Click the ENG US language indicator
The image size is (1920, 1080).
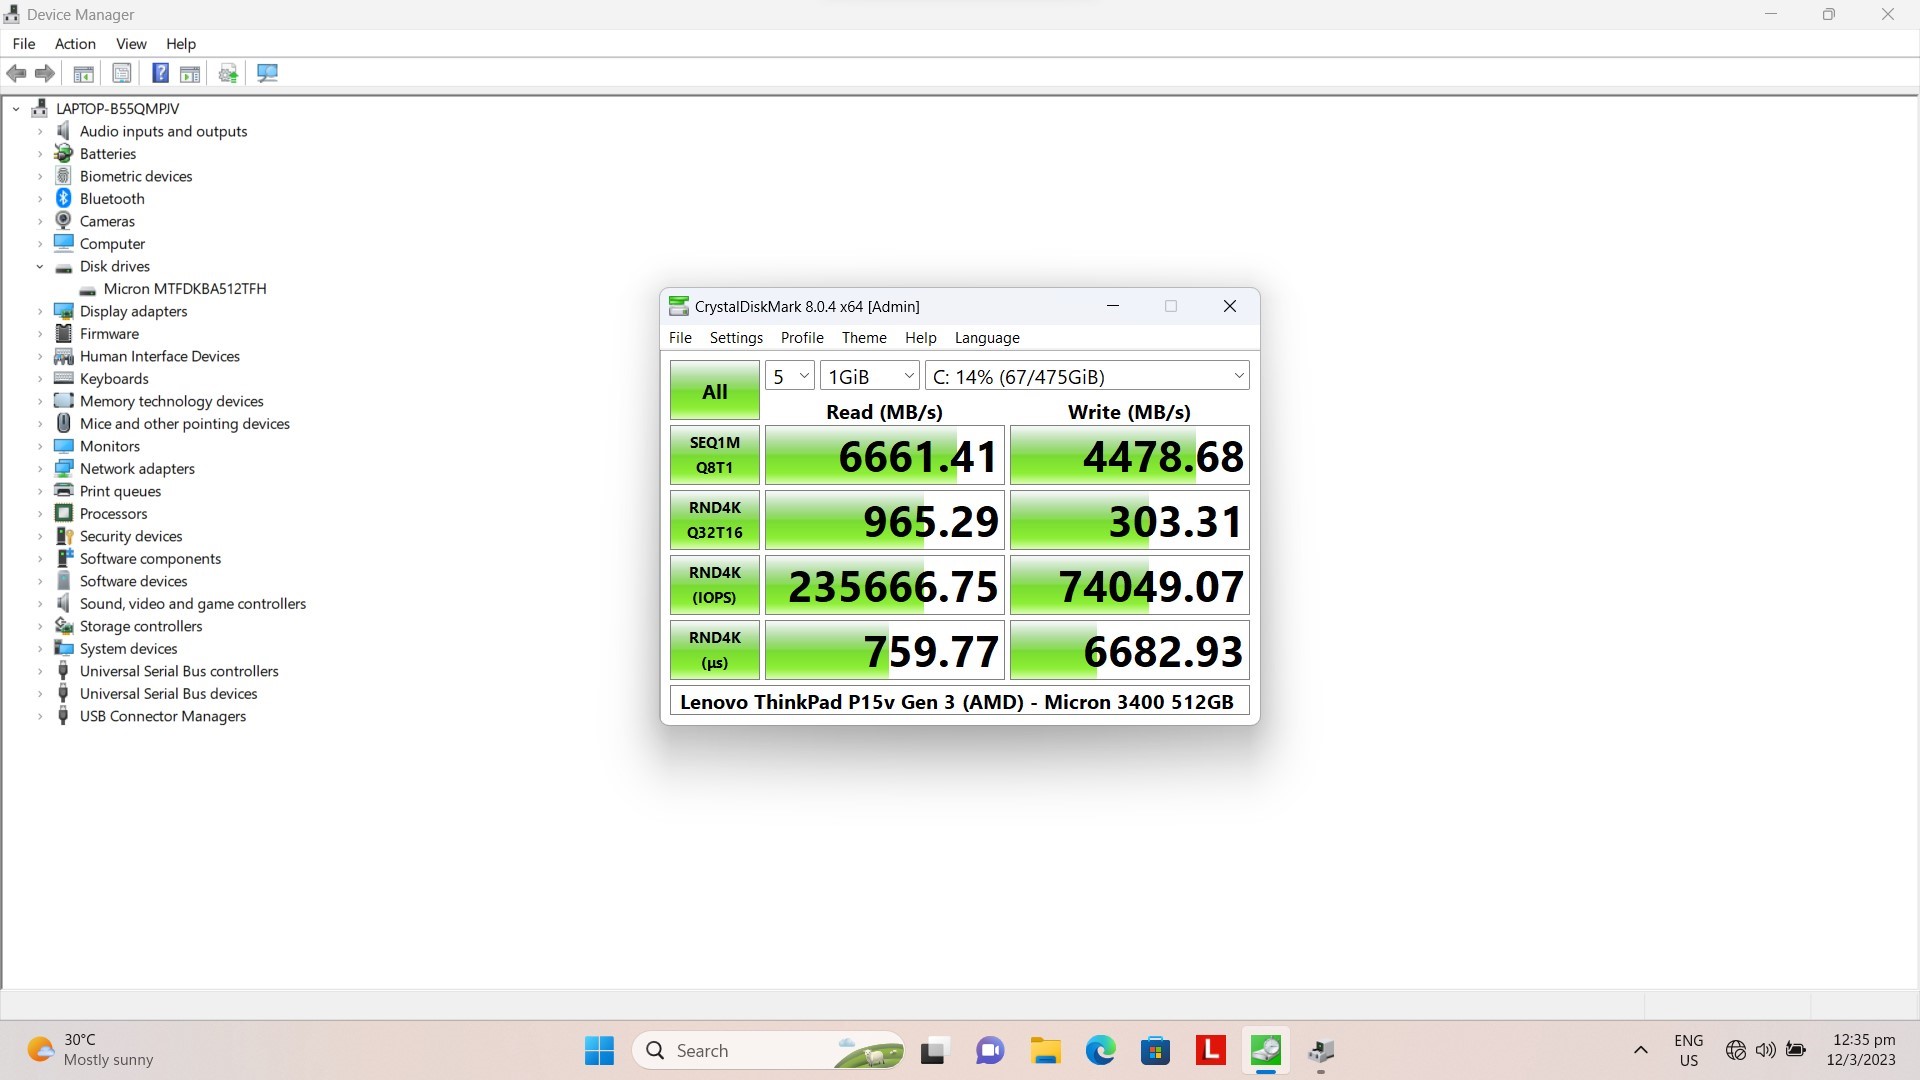[x=1689, y=1050]
